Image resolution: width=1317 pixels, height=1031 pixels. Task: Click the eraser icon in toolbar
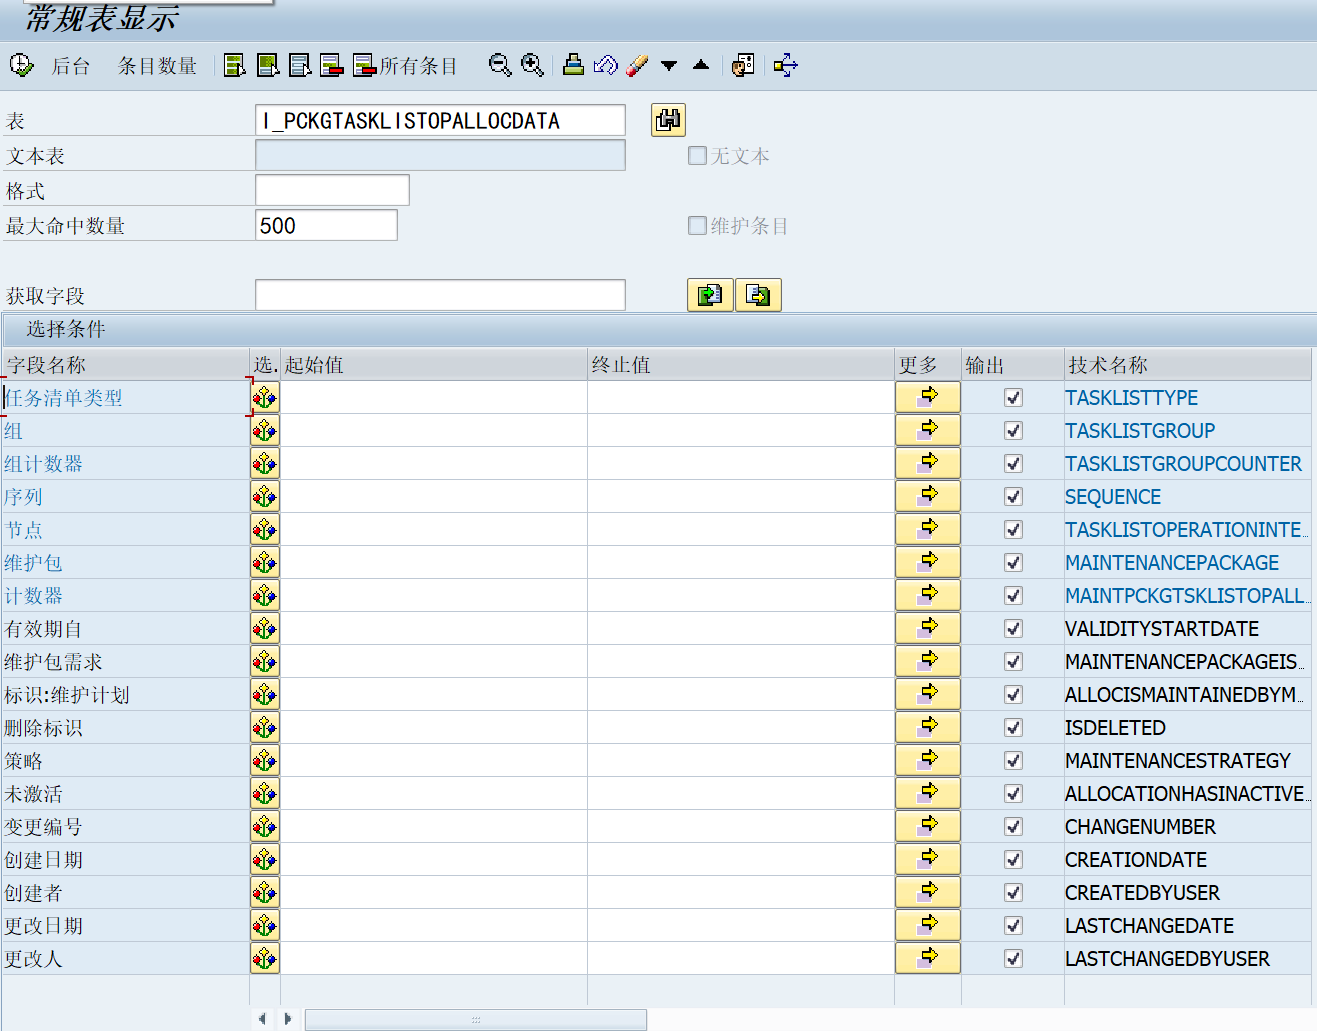637,66
